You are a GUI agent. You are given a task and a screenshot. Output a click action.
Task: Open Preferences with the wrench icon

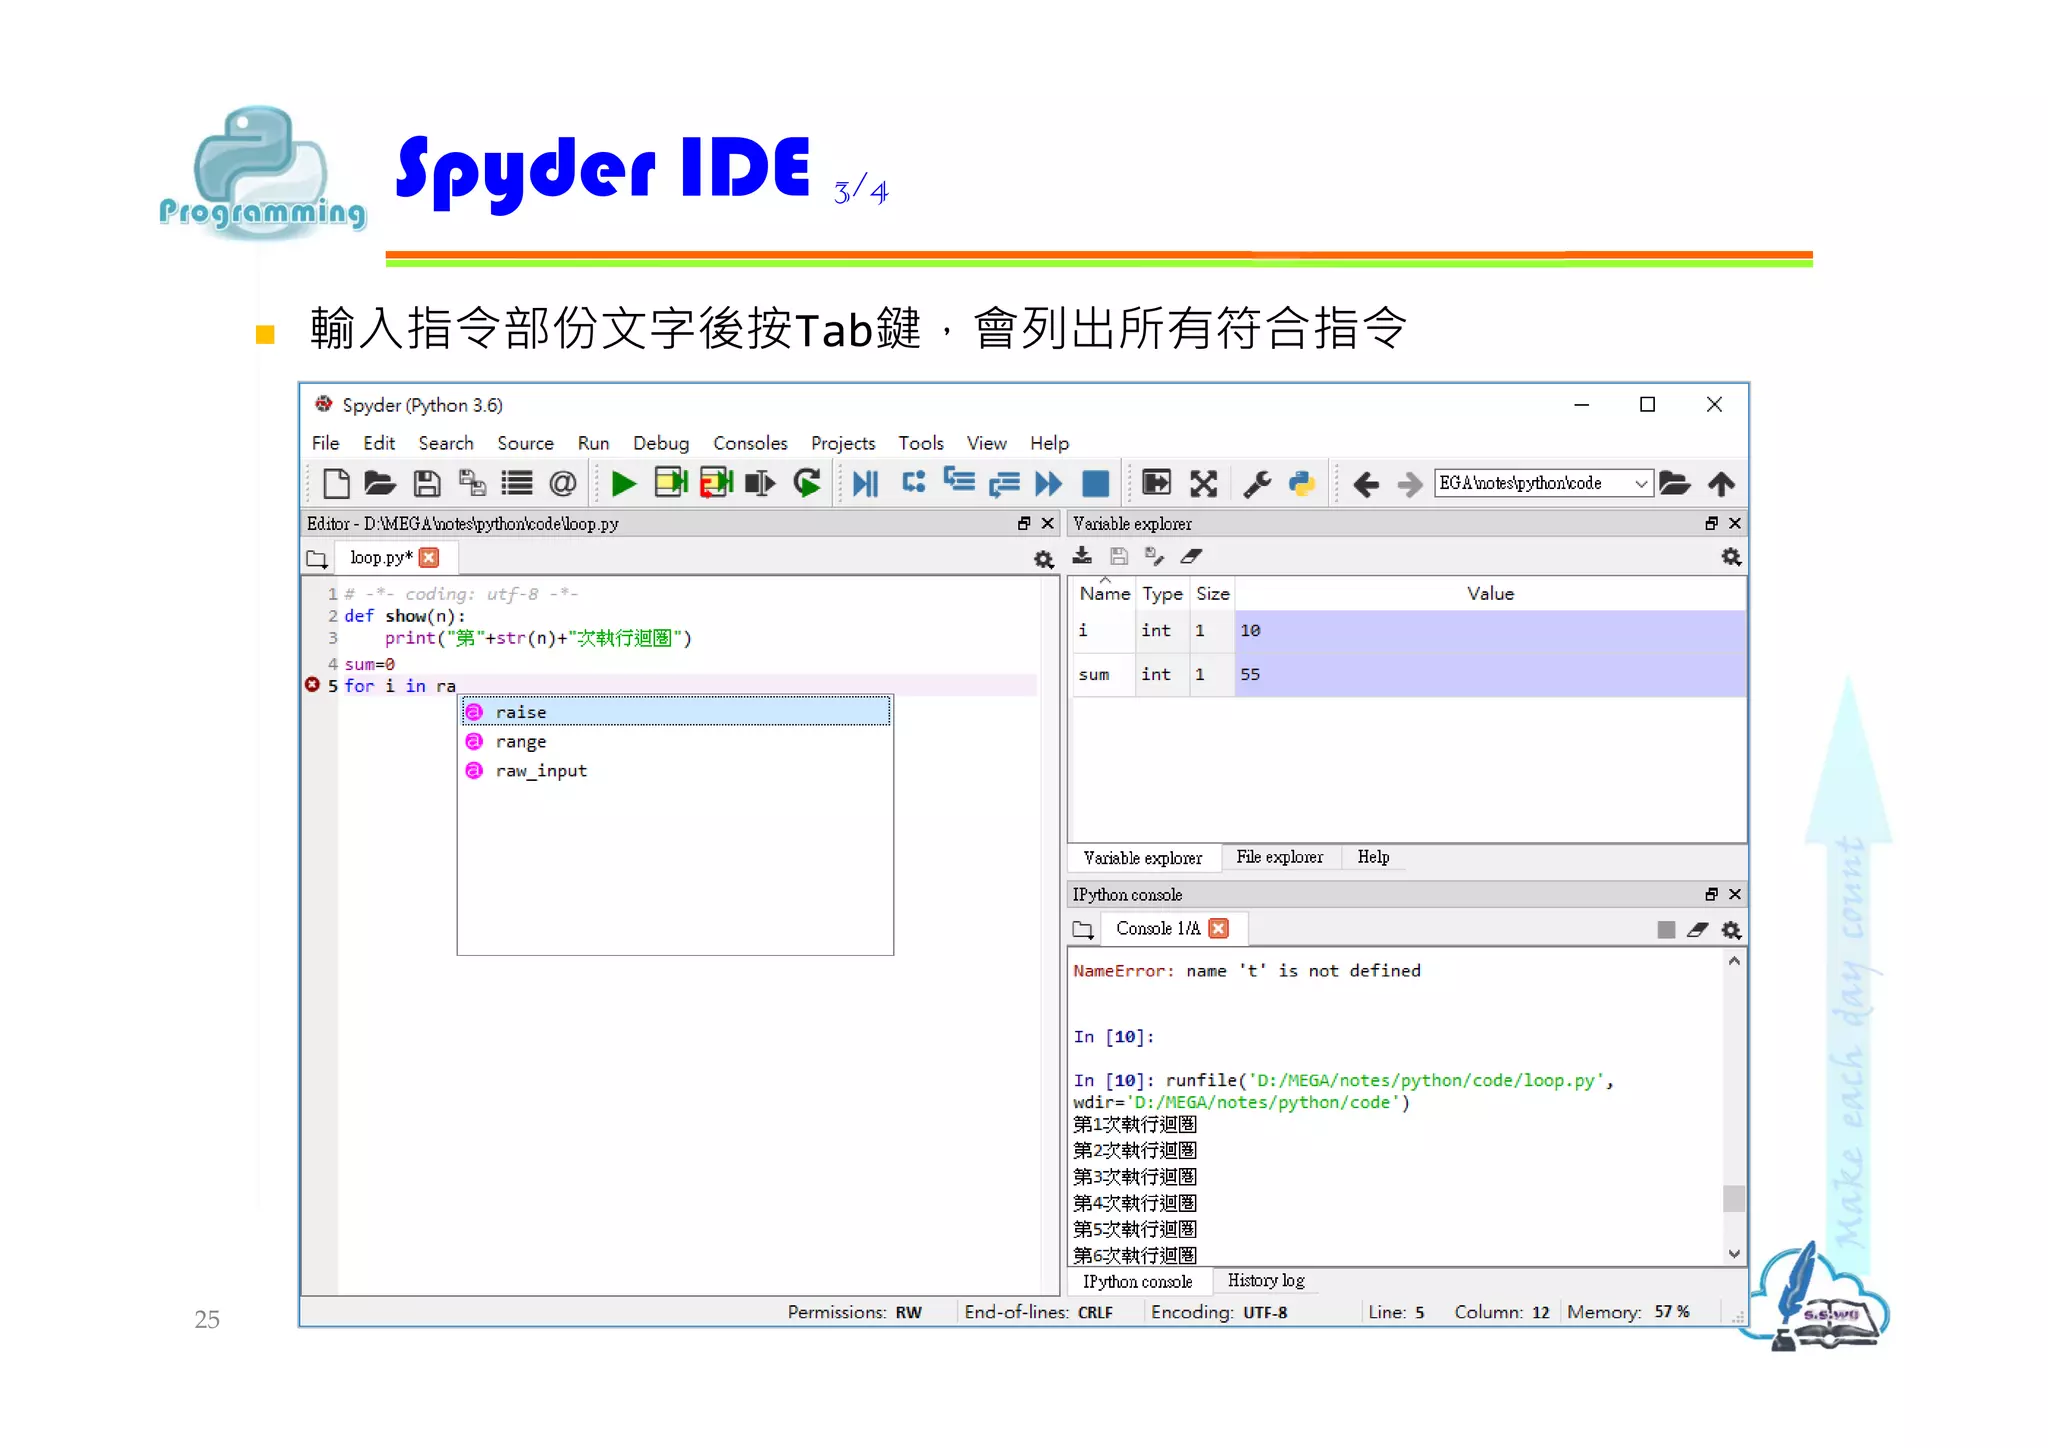[1257, 484]
